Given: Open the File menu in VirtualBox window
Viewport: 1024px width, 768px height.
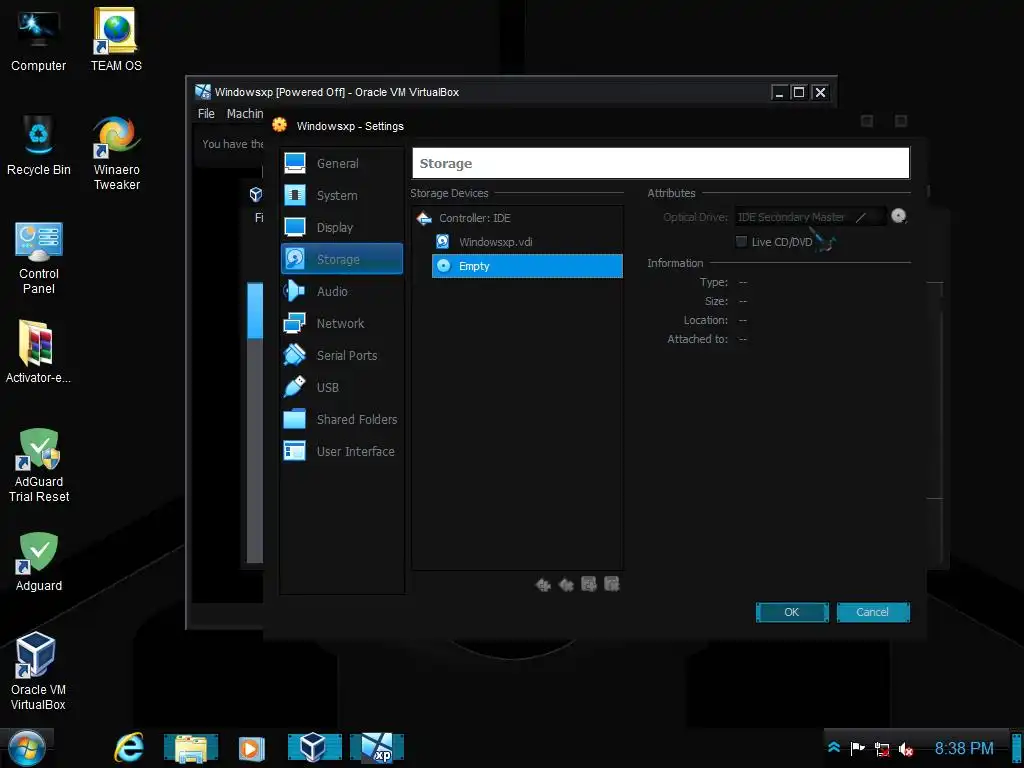Looking at the screenshot, I should [206, 114].
